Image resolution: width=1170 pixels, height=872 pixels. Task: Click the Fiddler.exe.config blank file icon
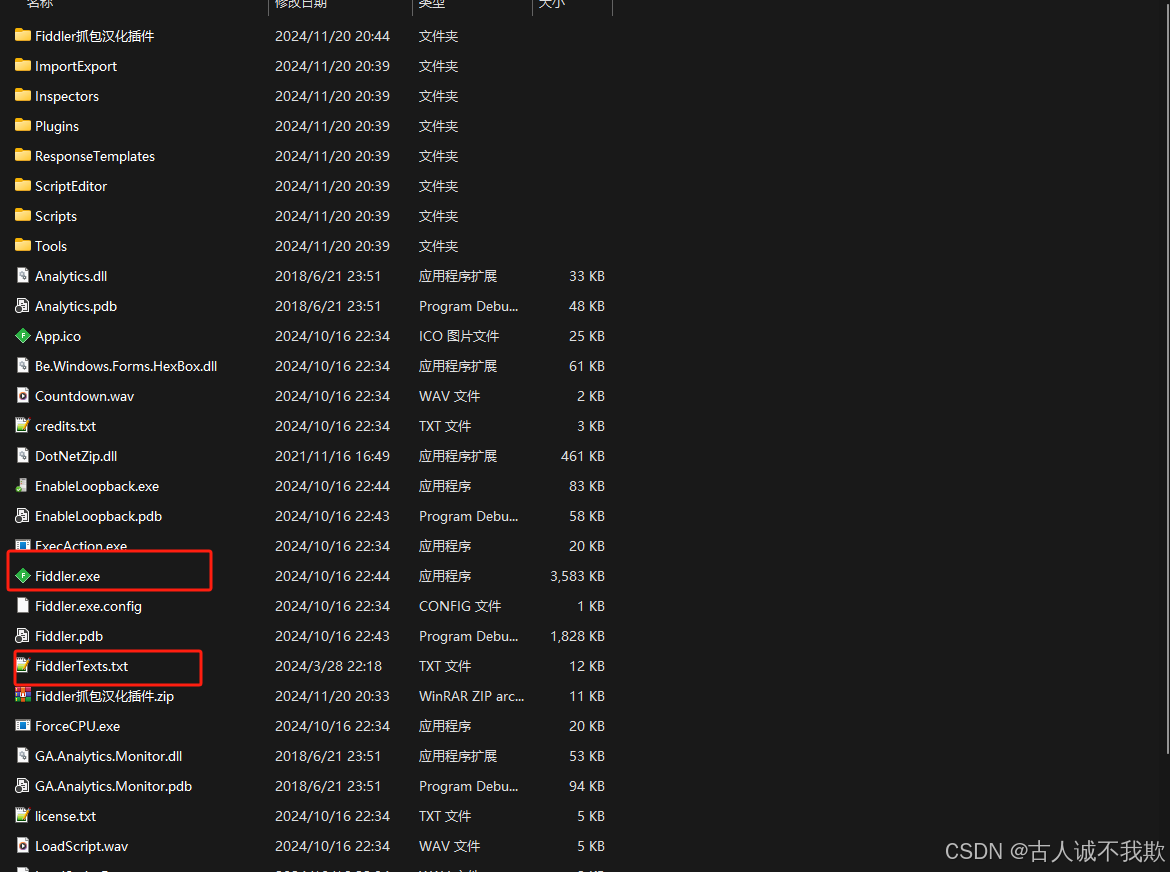[23, 606]
